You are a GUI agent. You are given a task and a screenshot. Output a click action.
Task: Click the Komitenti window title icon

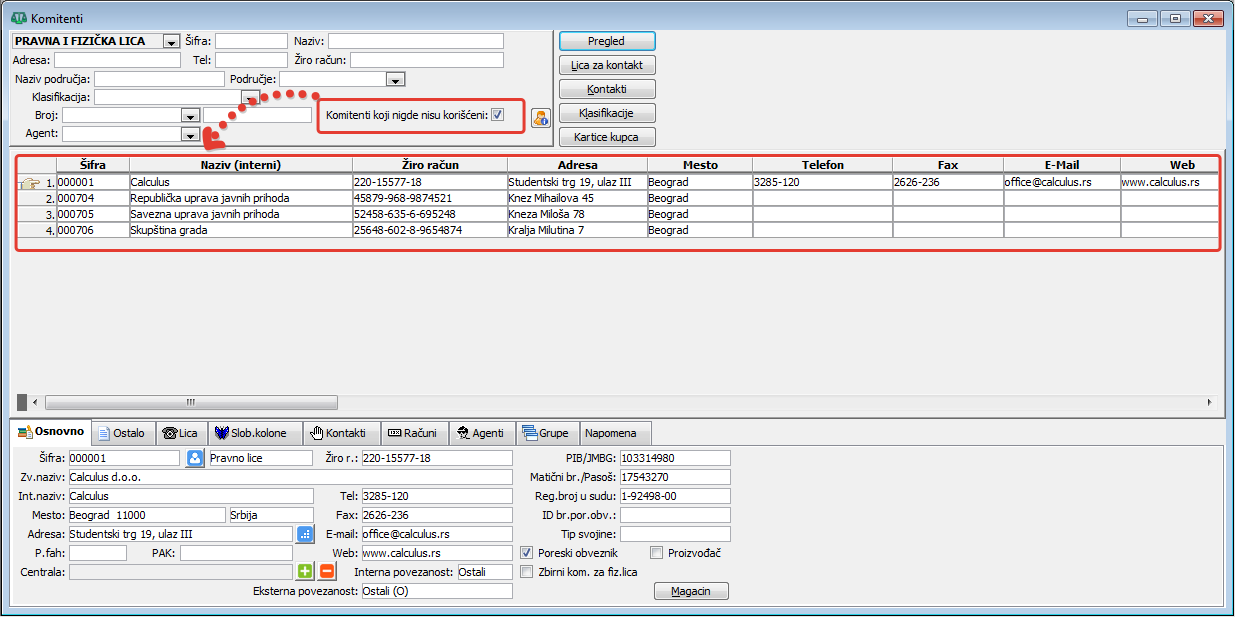18,18
